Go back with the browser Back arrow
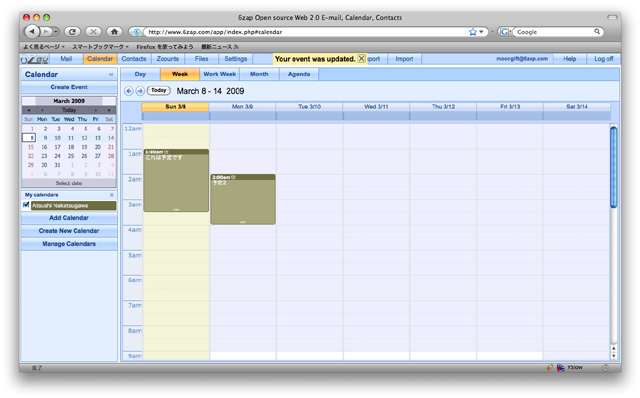The height and width of the screenshot is (398, 640). [32, 31]
